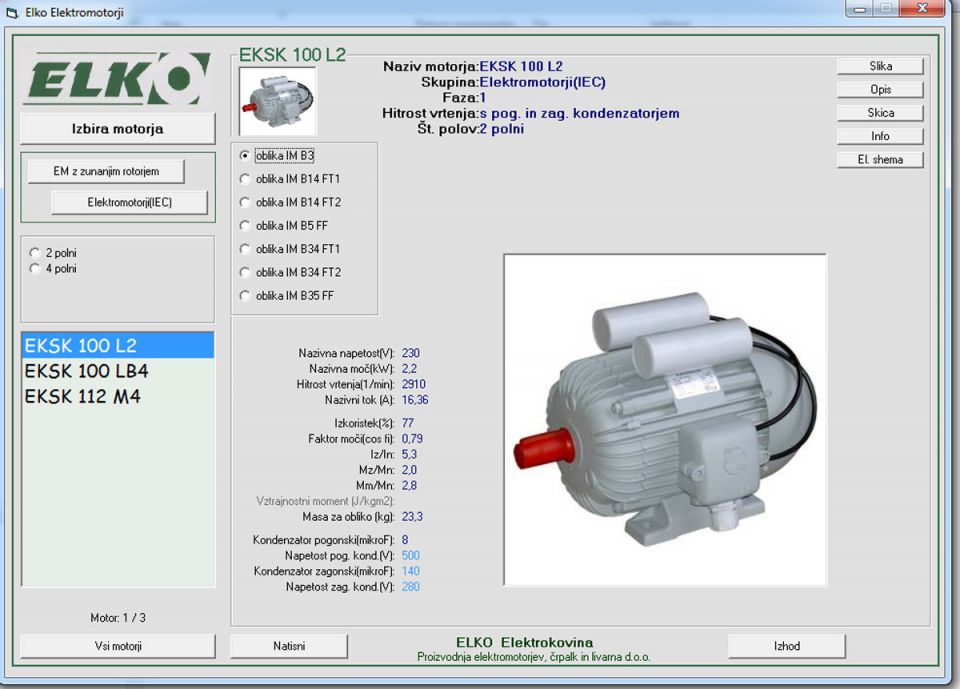Open the Izbira motorja button
Image resolution: width=960 pixels, height=689 pixels.
tap(118, 129)
